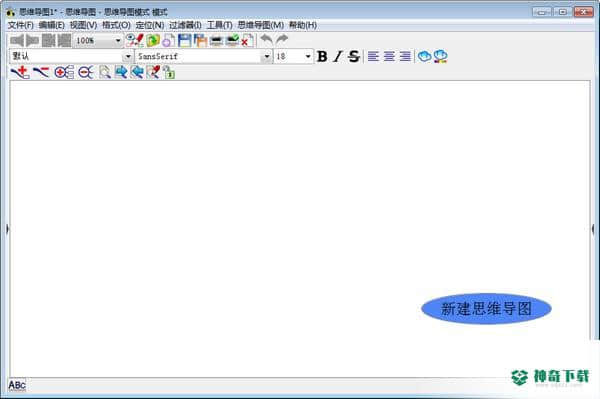Click the Undo arrow icon
This screenshot has height=399, width=600.
[266, 40]
